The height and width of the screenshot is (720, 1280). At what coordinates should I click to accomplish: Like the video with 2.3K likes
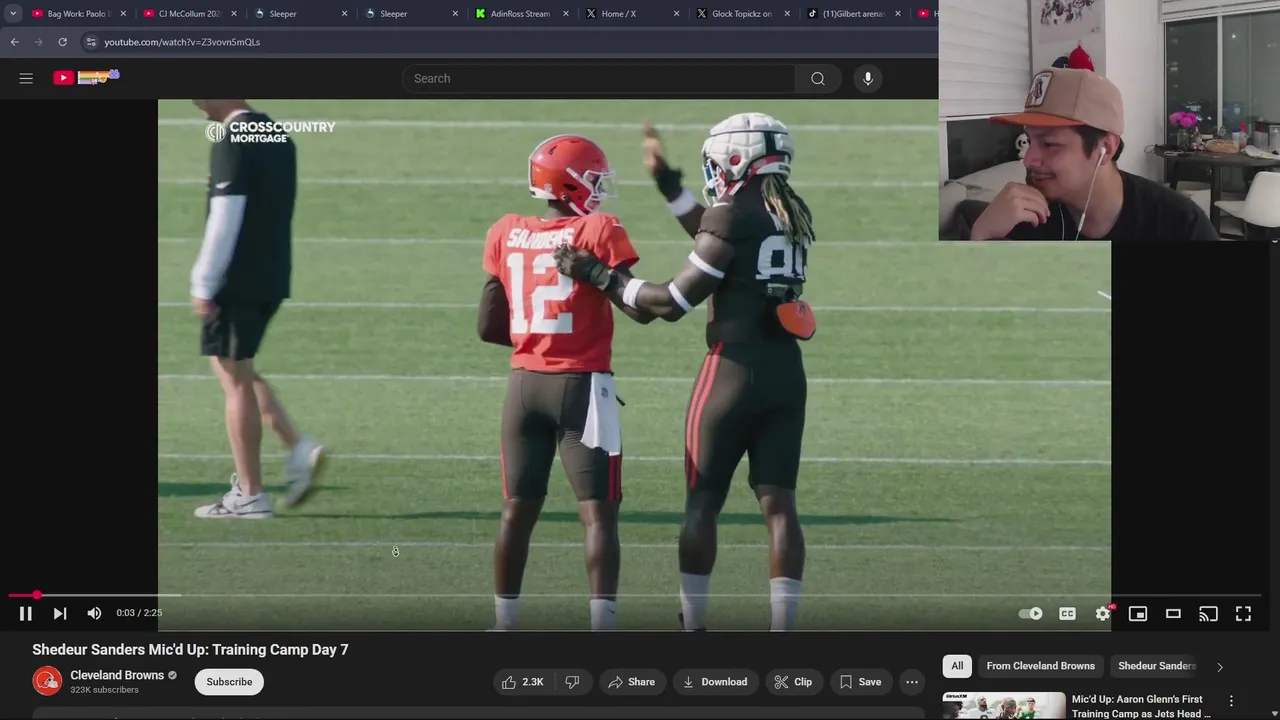point(523,682)
